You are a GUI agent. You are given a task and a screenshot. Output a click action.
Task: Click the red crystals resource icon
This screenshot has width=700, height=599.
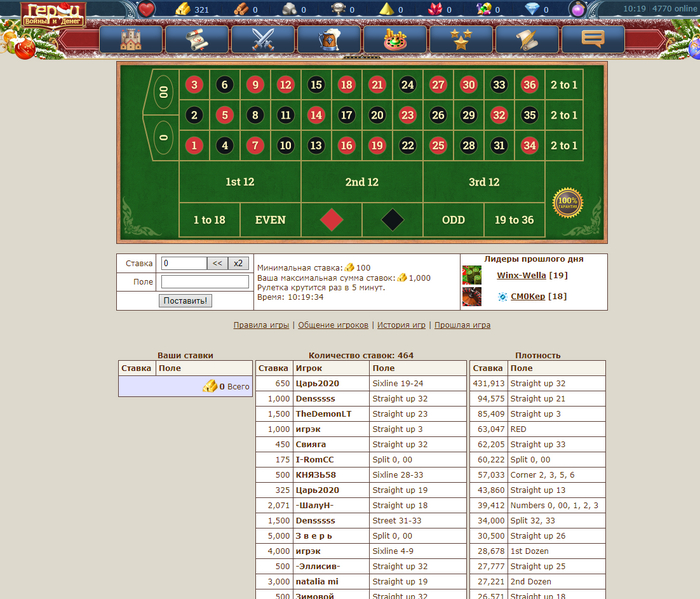[435, 9]
